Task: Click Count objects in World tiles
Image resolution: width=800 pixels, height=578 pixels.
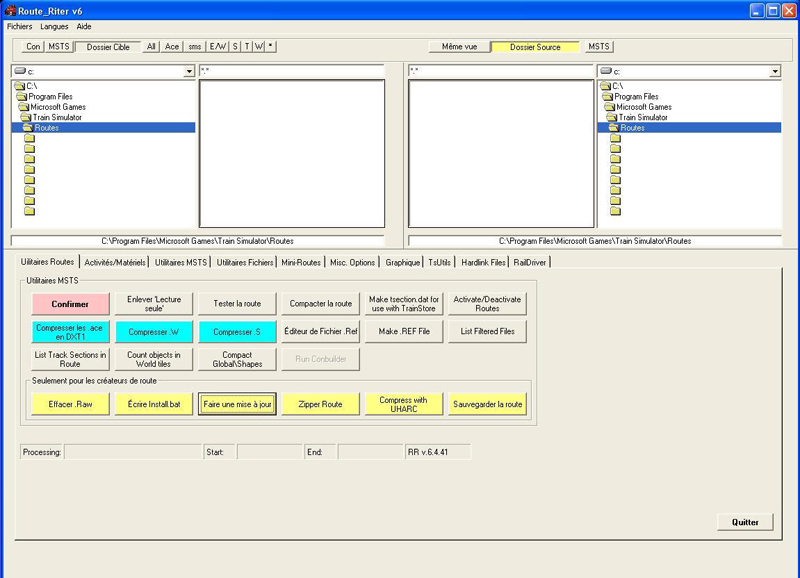Action: coord(154,359)
